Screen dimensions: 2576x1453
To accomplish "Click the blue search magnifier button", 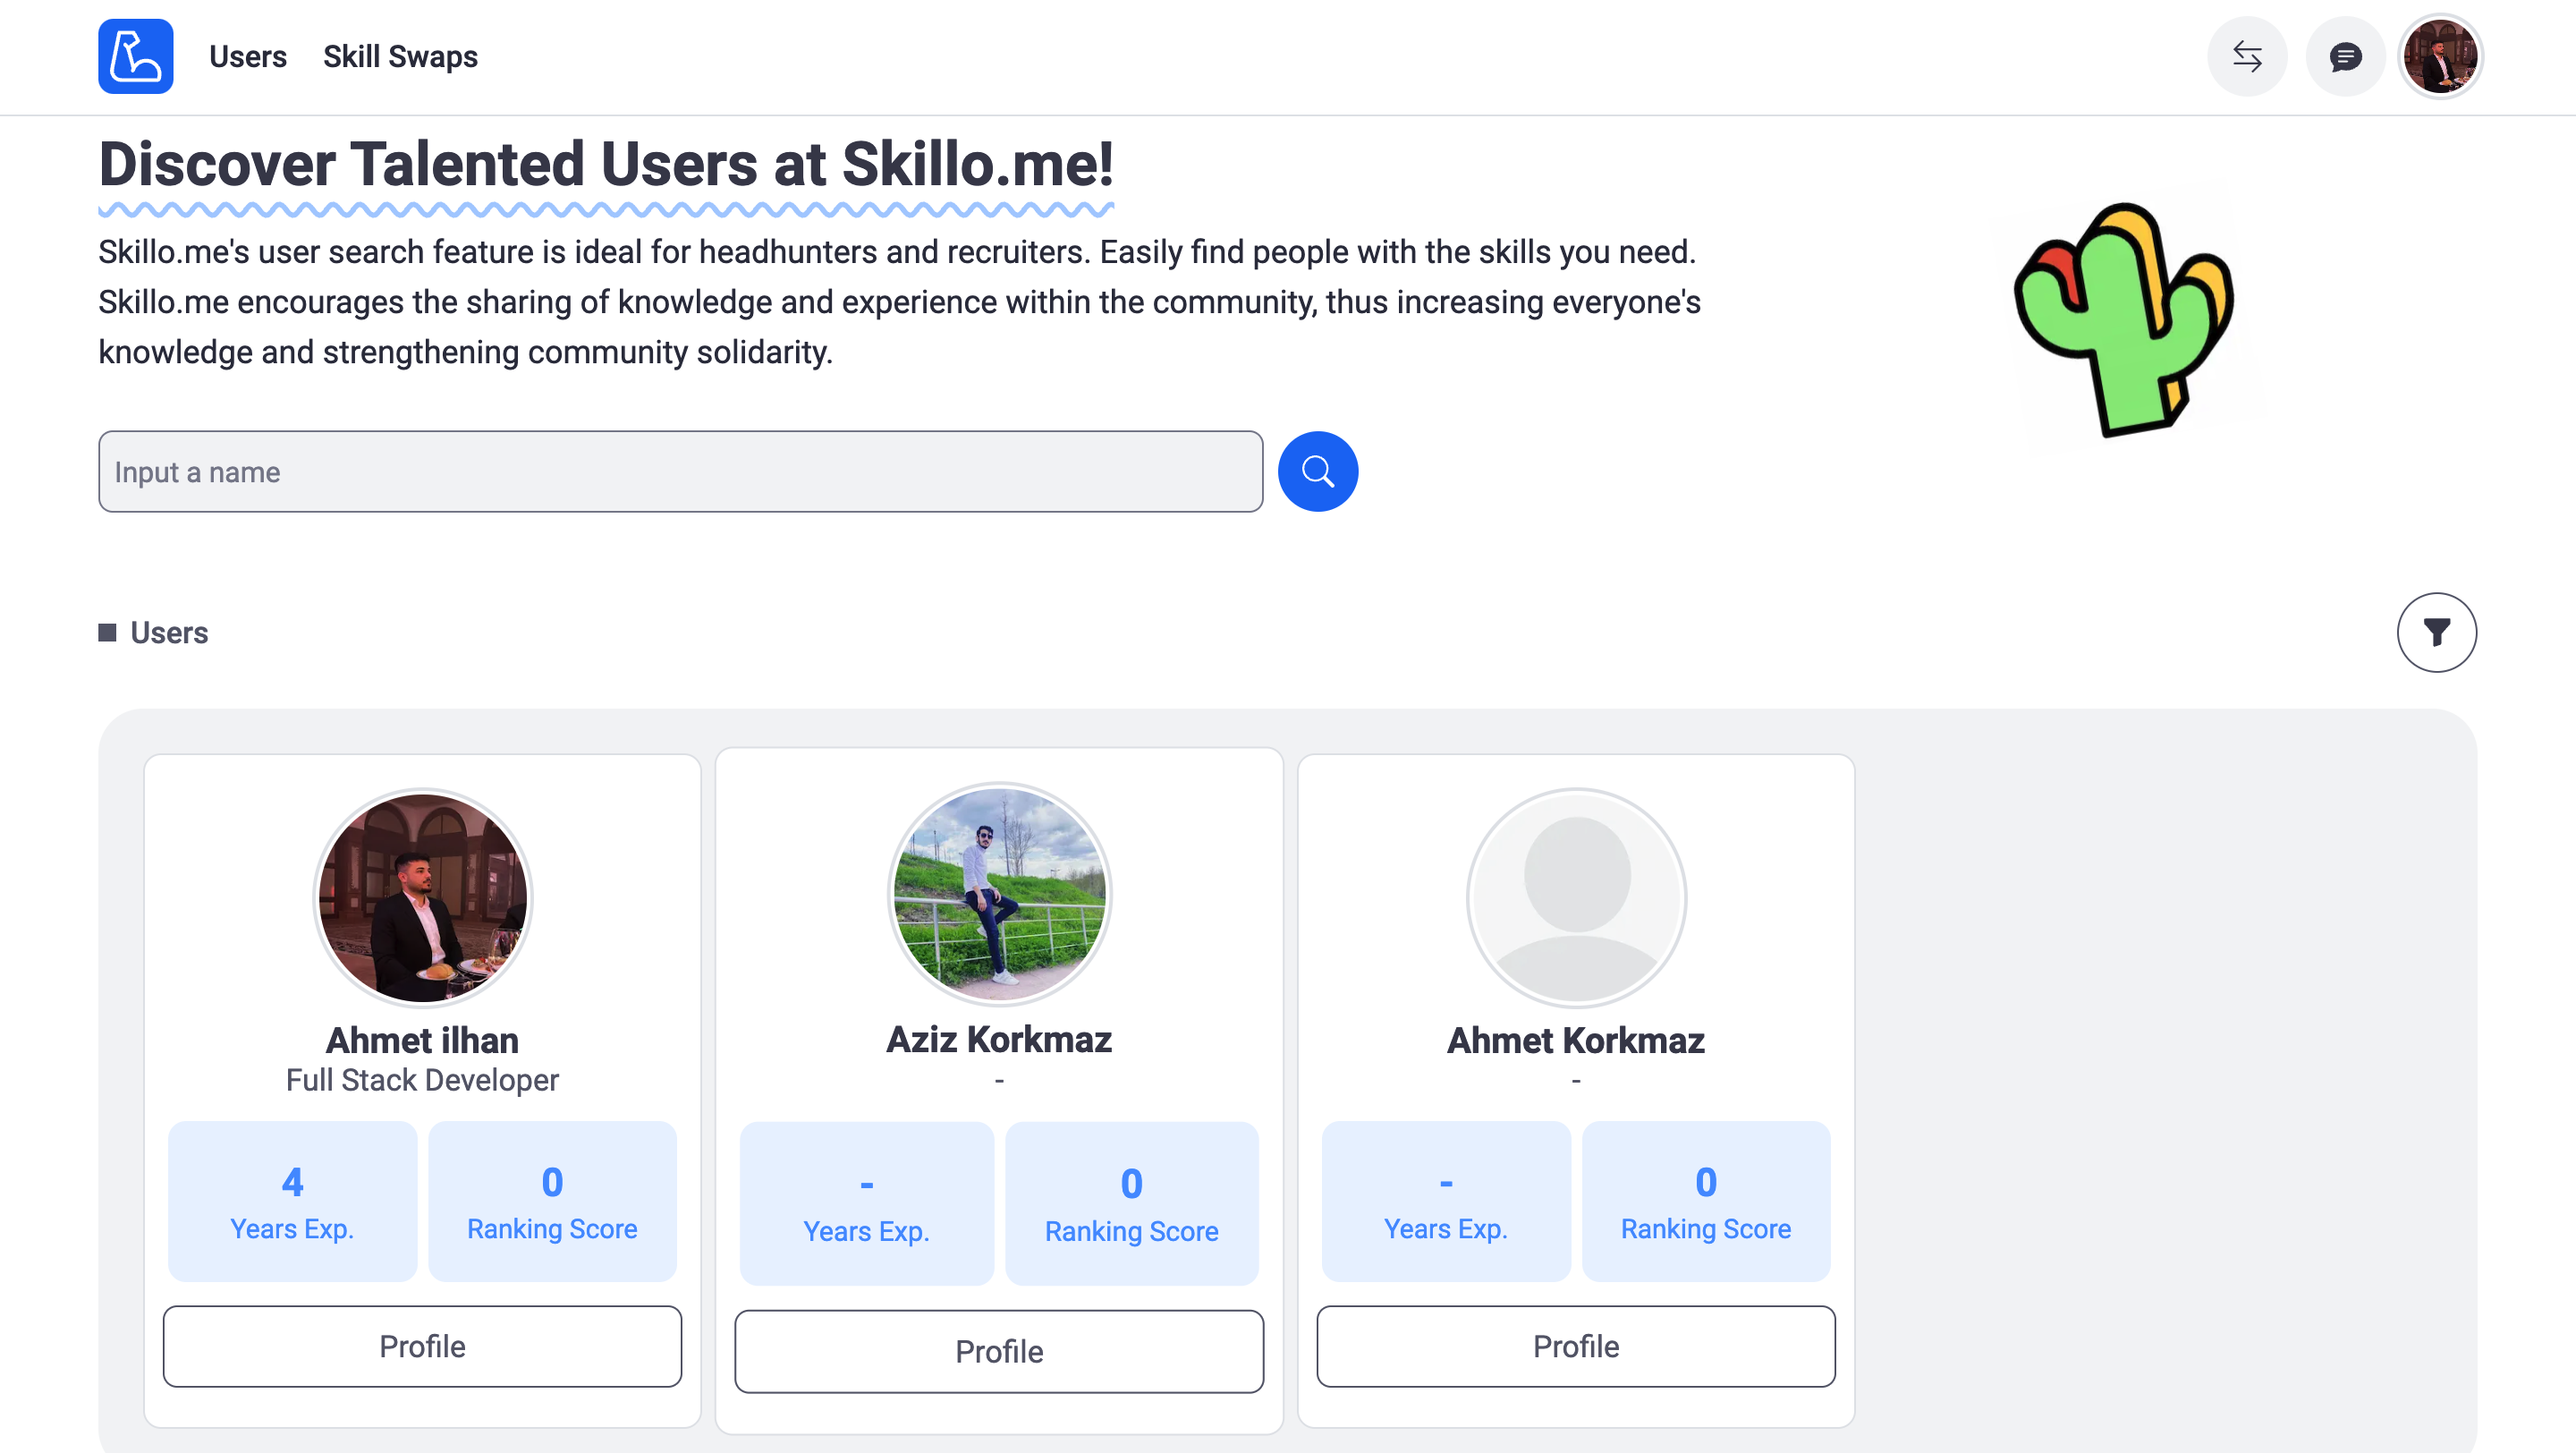I will (1318, 471).
